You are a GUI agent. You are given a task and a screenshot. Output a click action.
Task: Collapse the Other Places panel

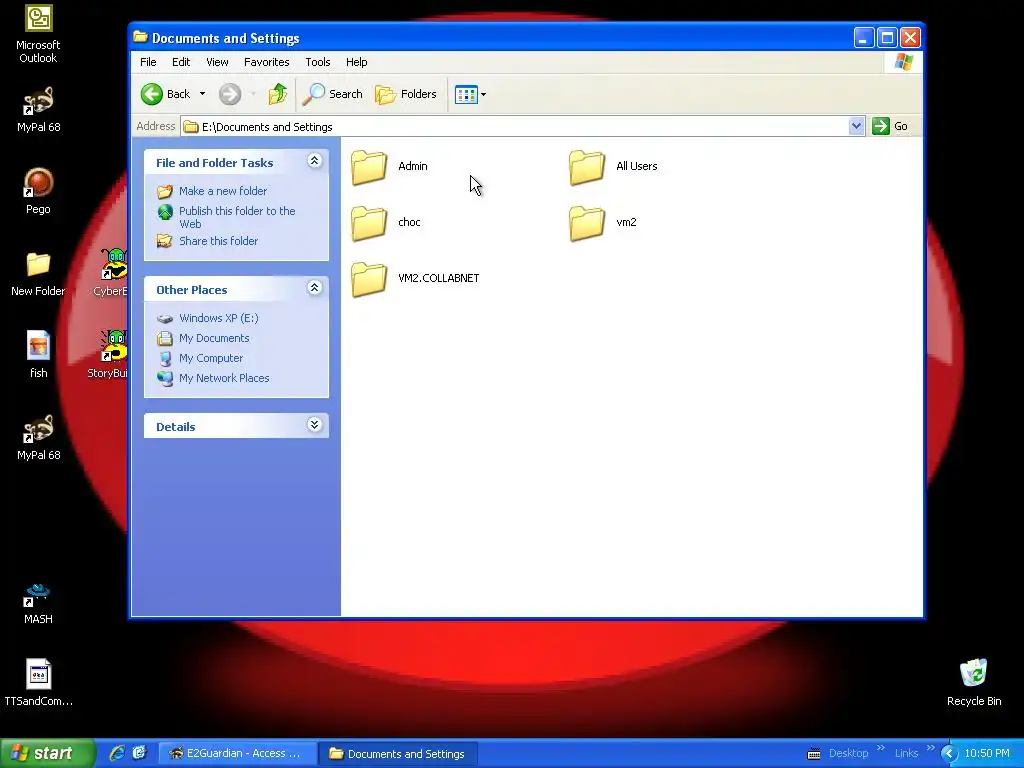click(x=314, y=288)
